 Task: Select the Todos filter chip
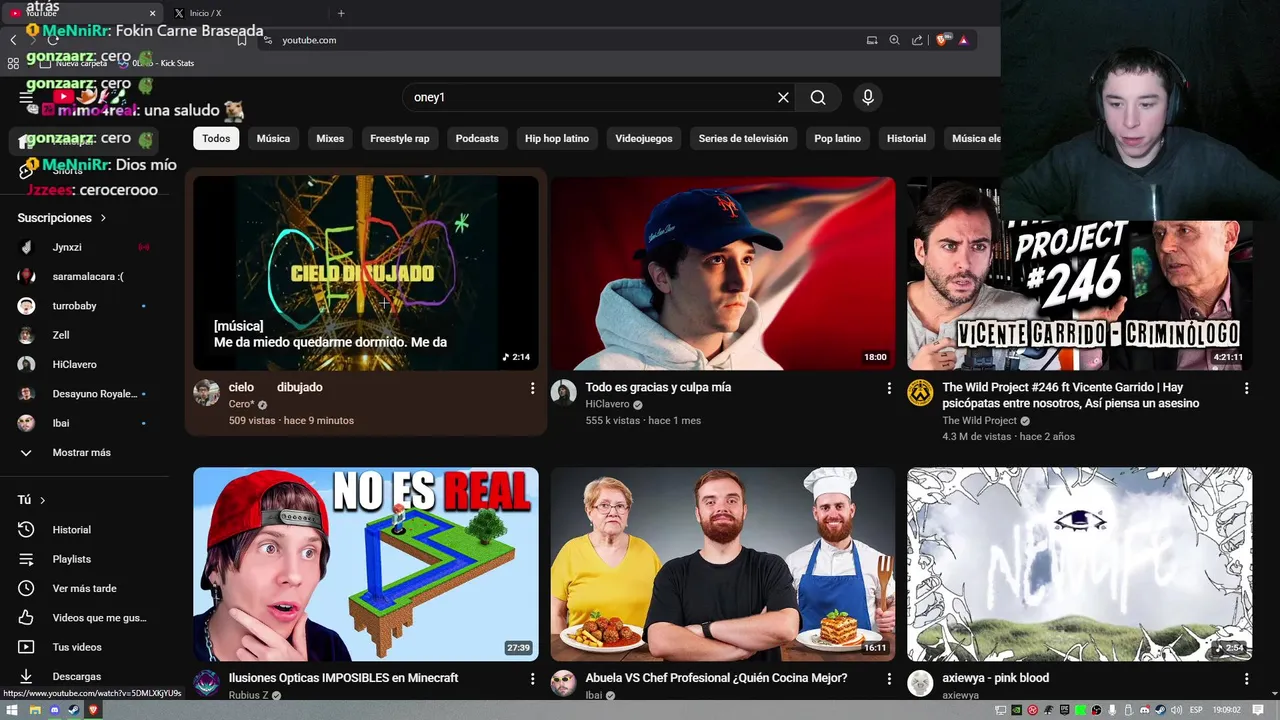[216, 138]
